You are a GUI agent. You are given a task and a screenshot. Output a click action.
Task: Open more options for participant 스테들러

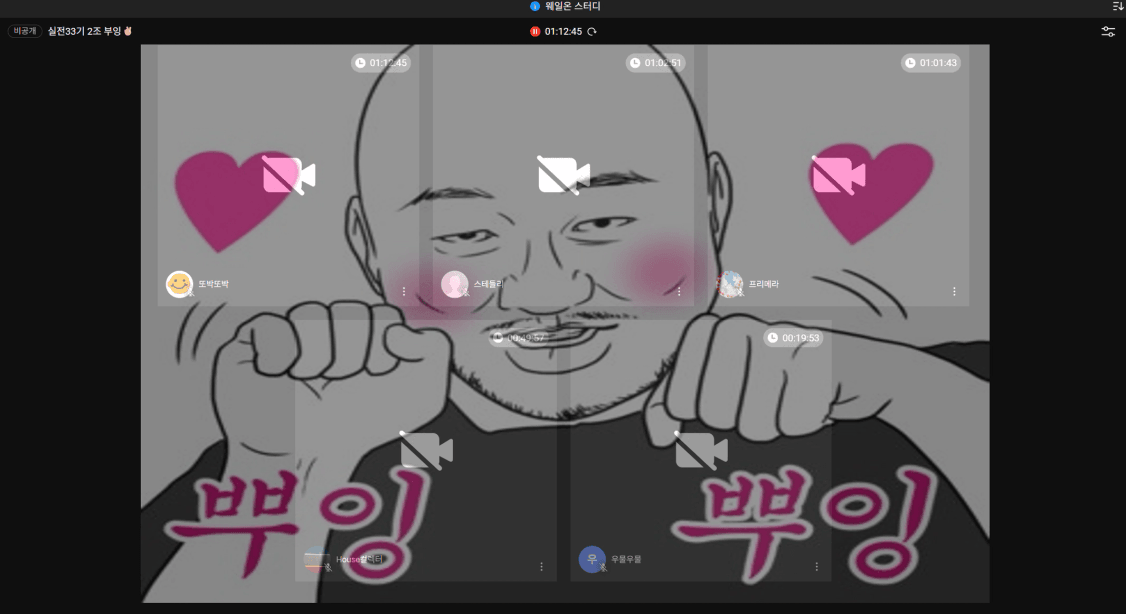click(679, 292)
